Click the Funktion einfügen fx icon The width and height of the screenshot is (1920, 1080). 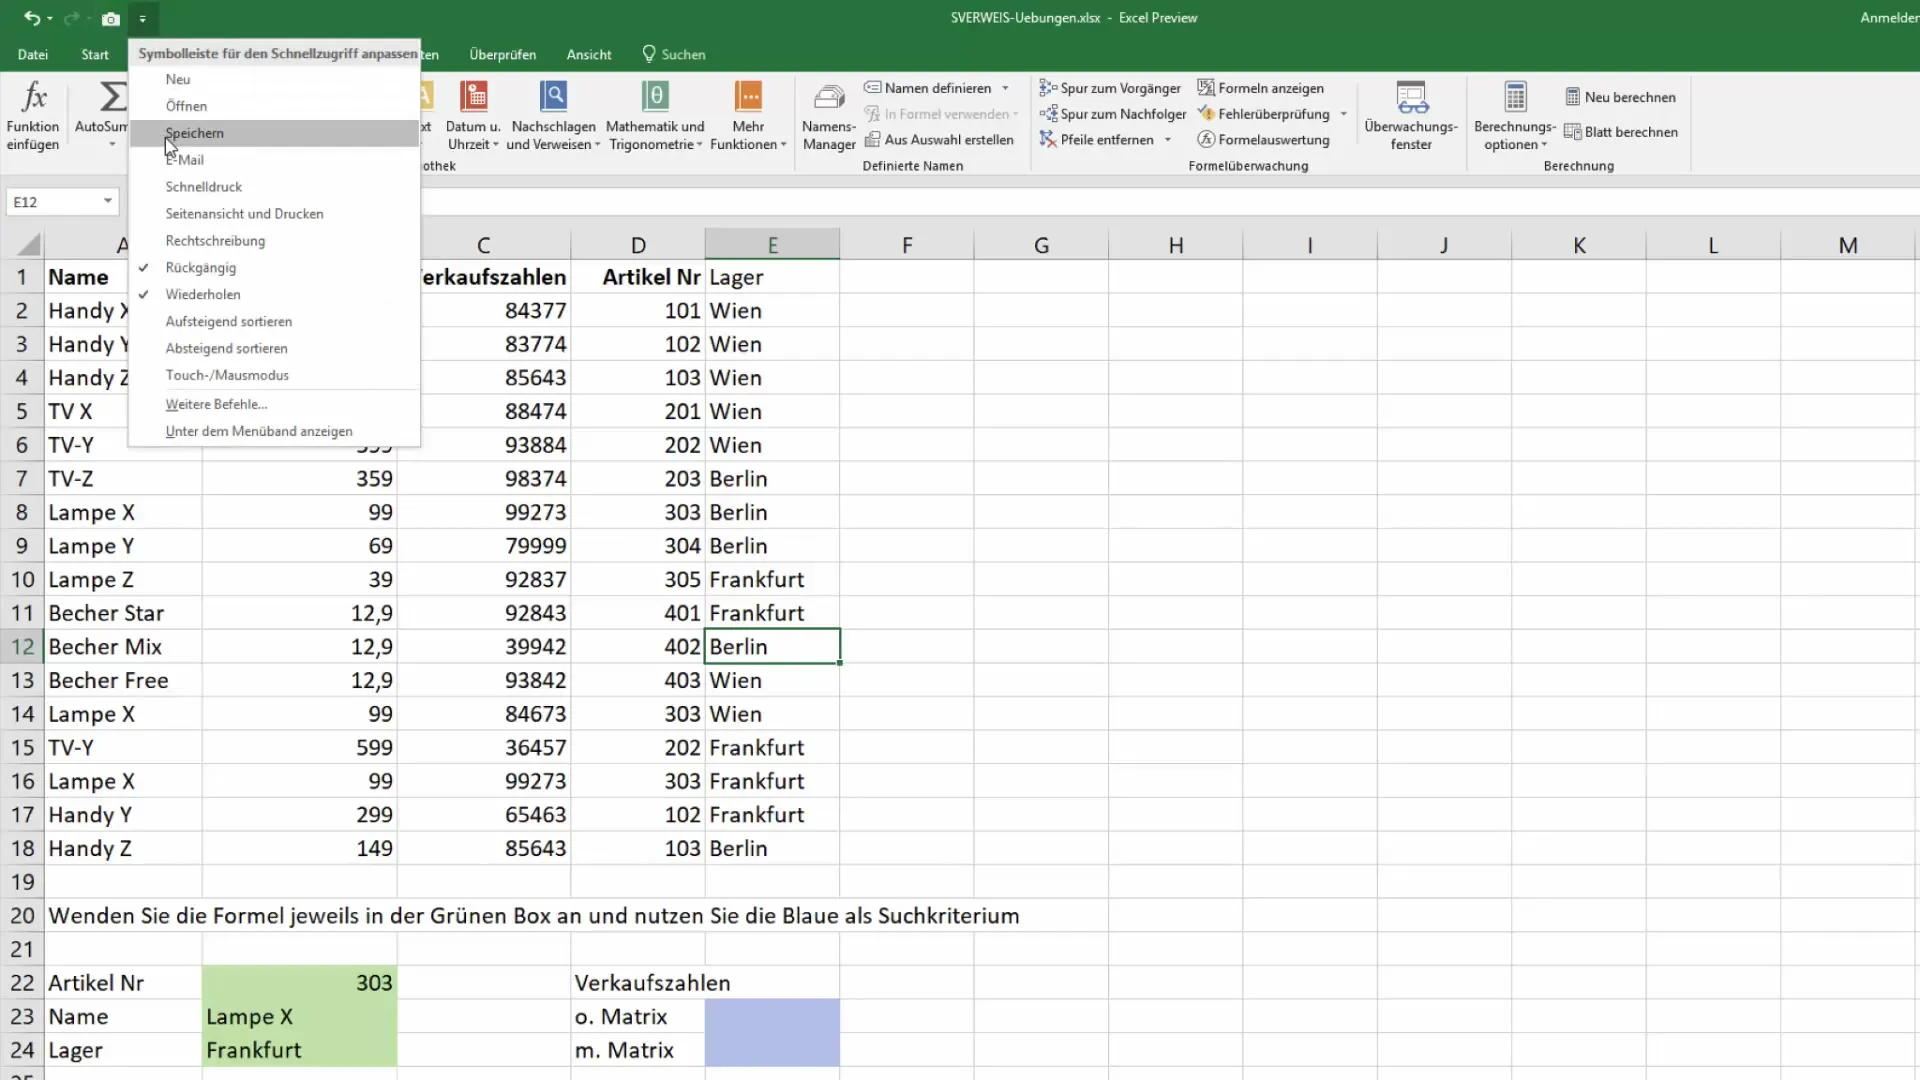tap(33, 97)
